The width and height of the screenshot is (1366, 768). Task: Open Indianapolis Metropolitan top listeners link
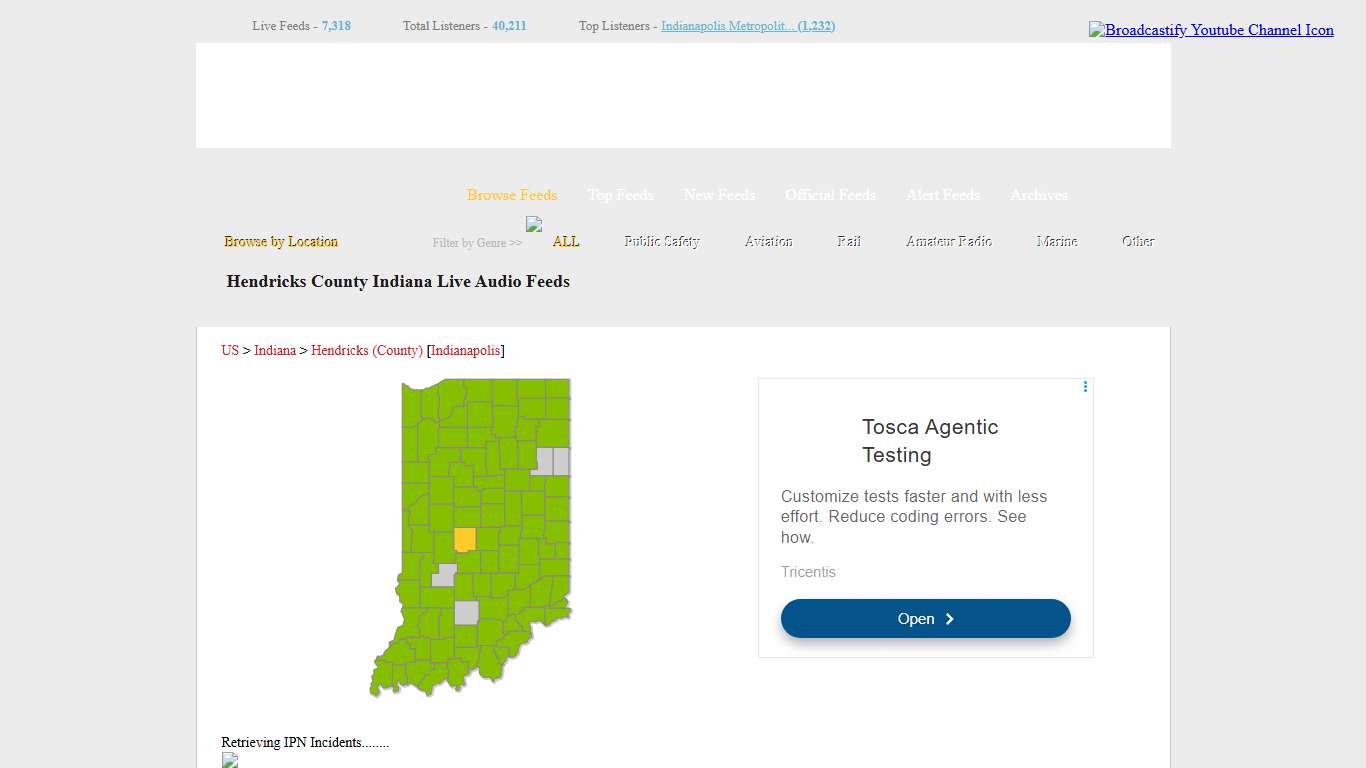747,25
